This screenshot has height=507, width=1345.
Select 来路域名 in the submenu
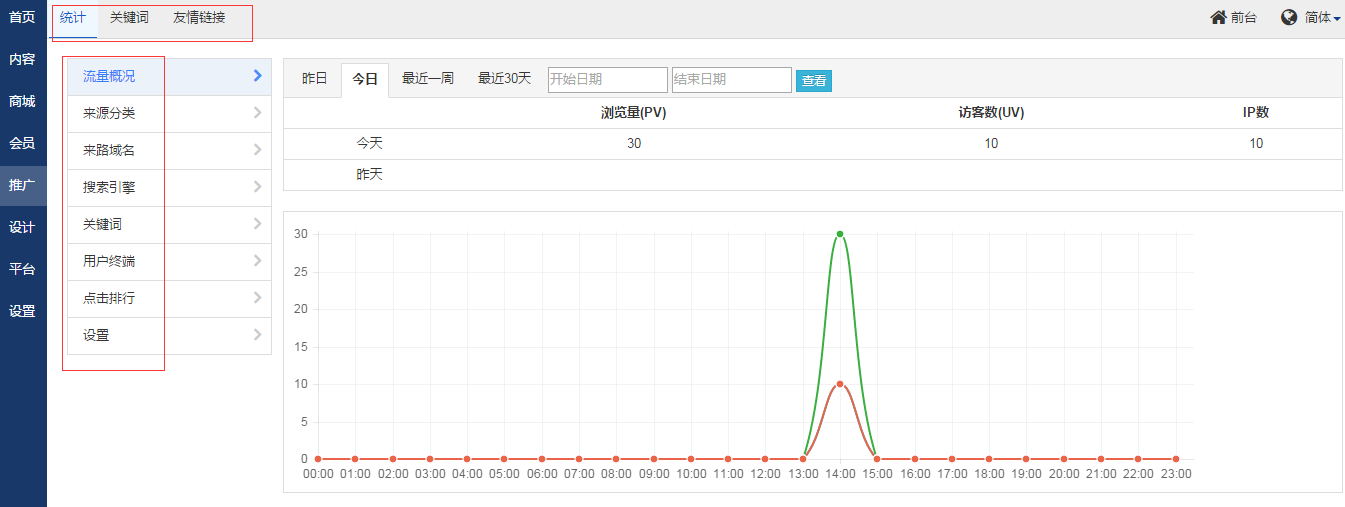[169, 150]
